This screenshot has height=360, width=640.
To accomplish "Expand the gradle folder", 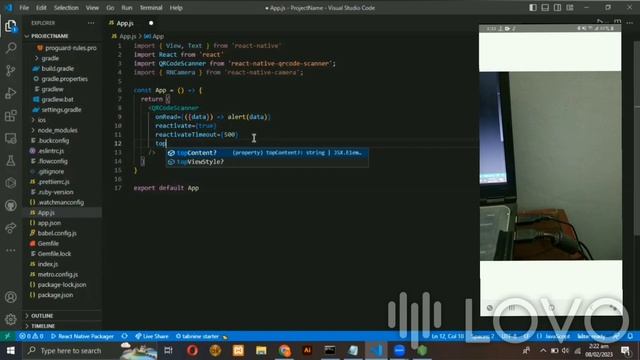I will pyautogui.click(x=50, y=58).
